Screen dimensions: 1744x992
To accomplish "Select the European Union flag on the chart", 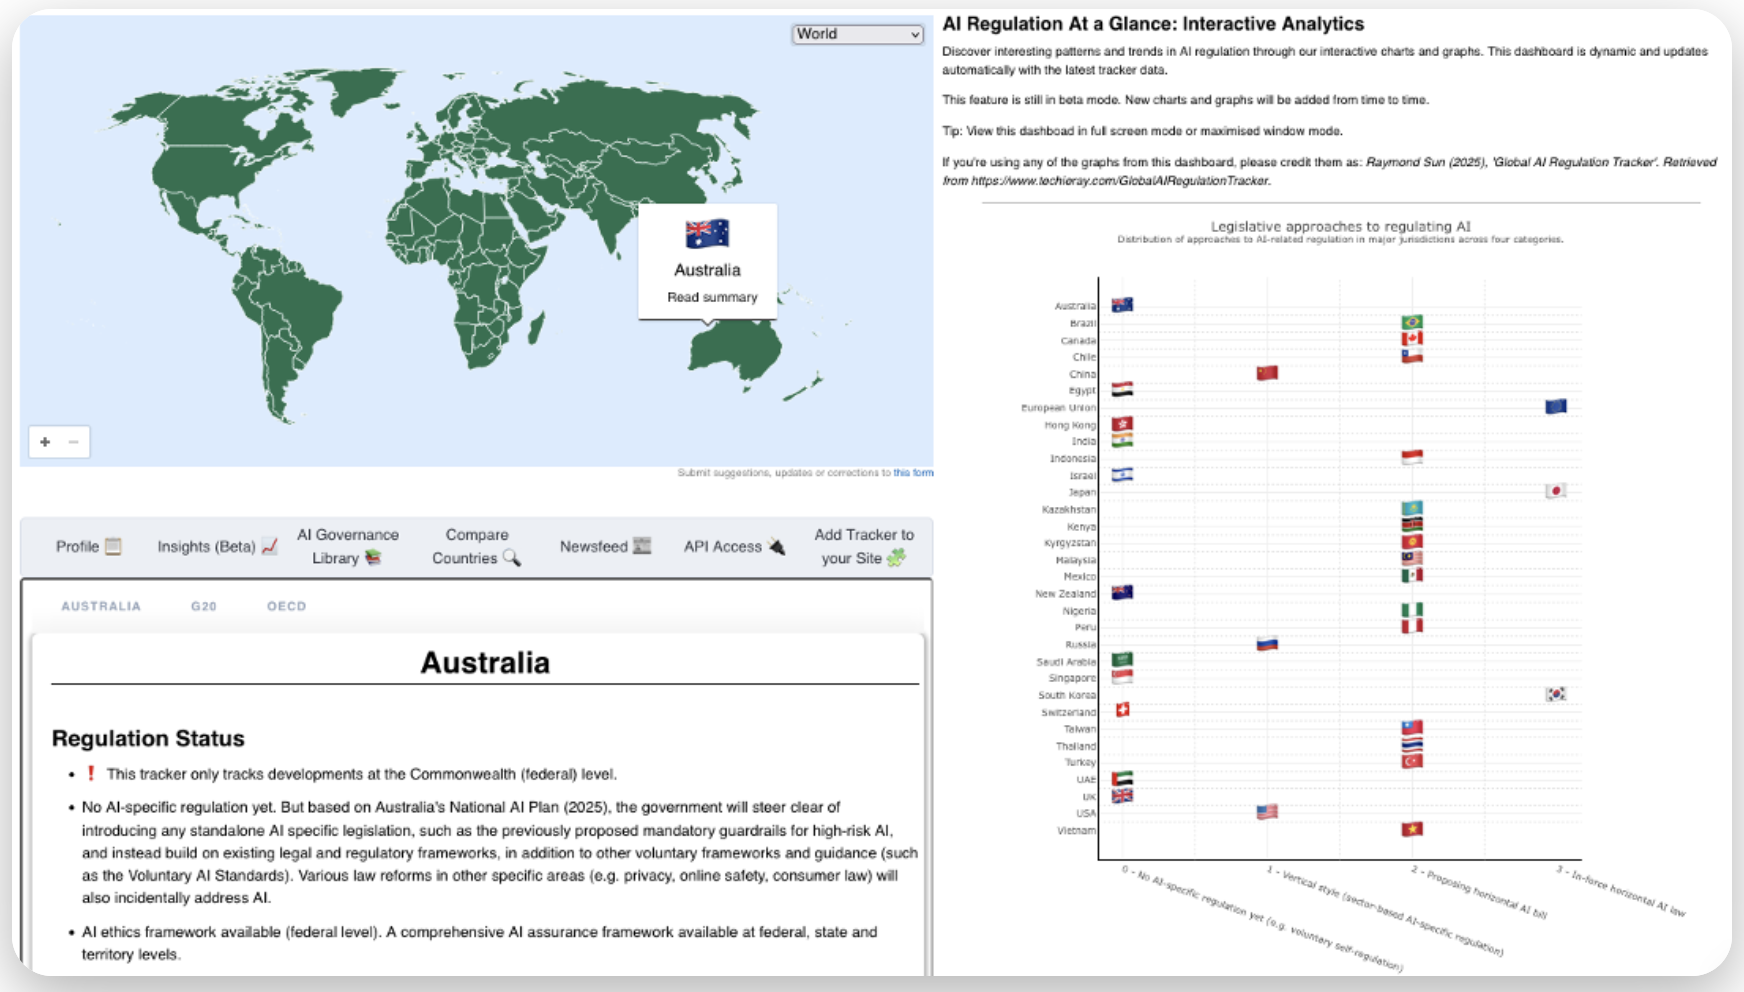I will click(x=1558, y=407).
